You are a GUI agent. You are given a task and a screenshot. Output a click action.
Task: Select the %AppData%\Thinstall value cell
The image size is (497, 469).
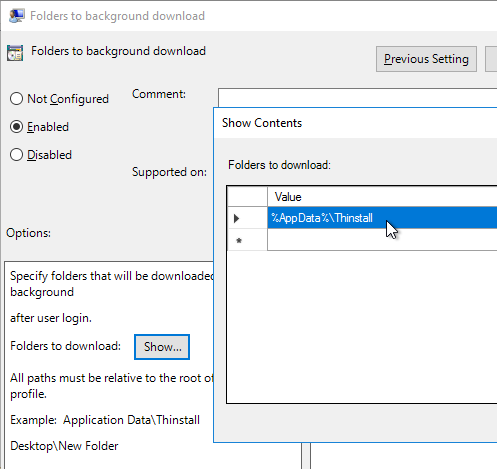point(382,218)
